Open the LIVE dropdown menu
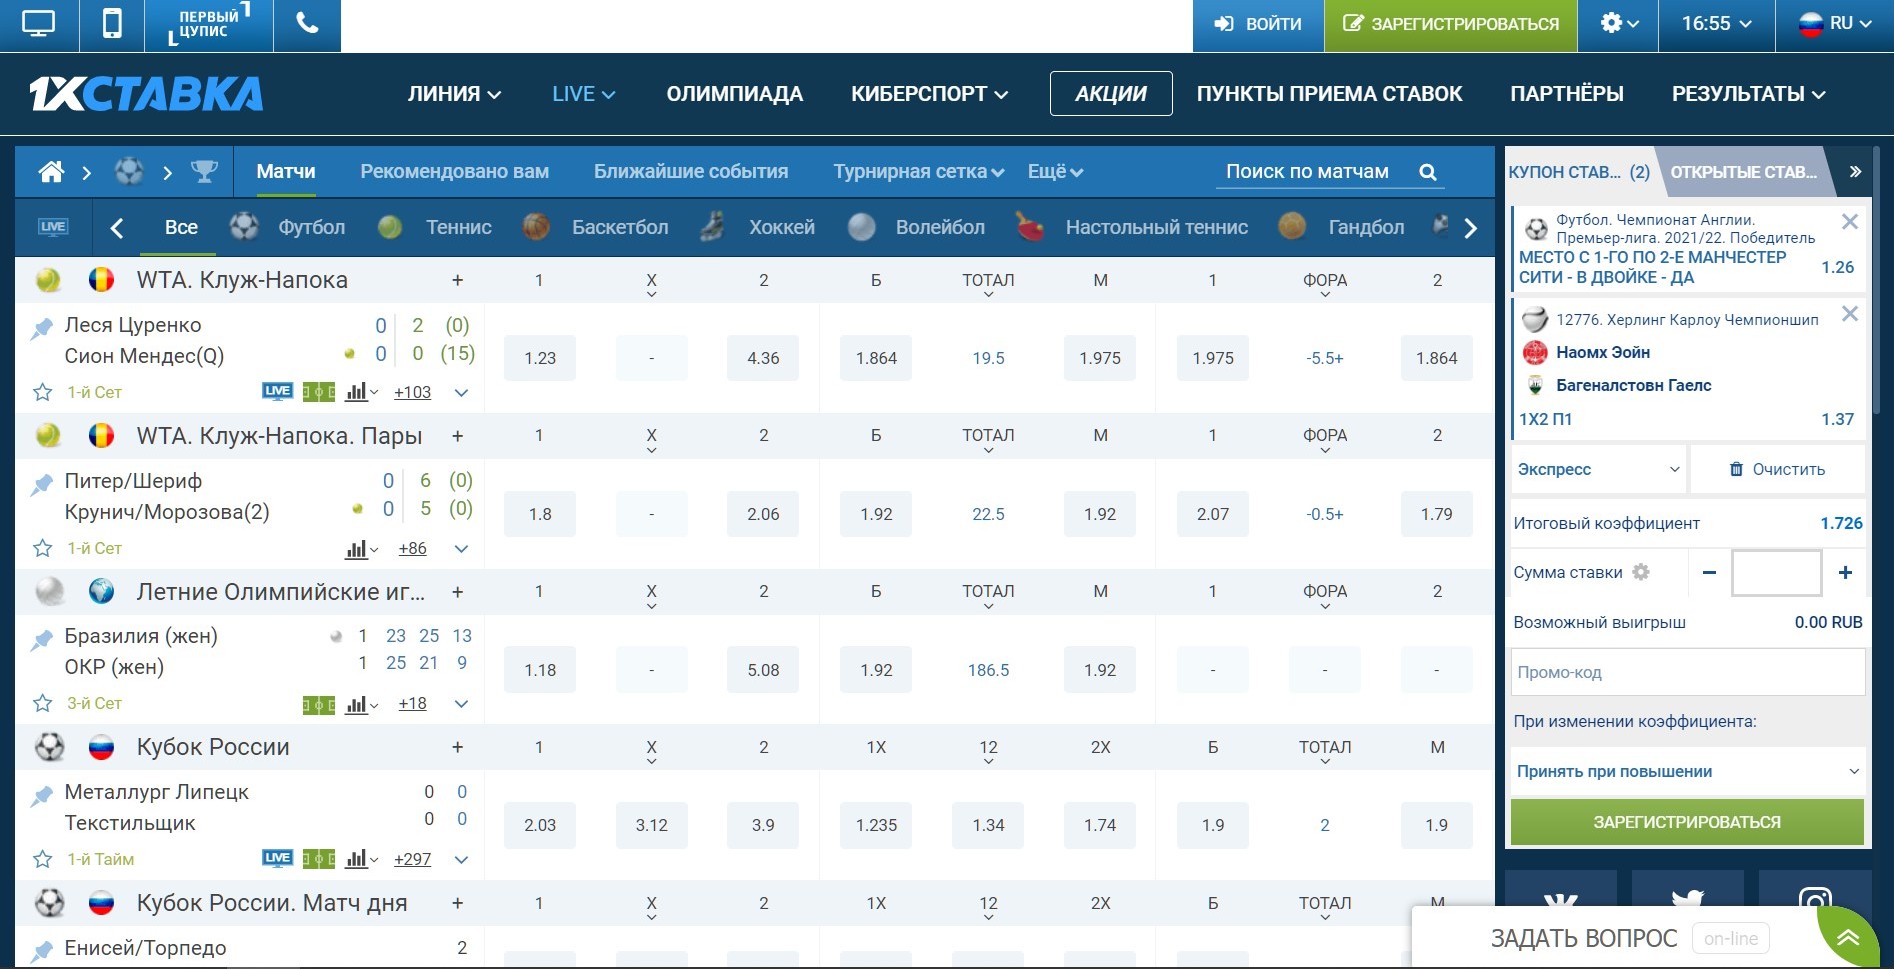The height and width of the screenshot is (969, 1894). click(x=583, y=94)
